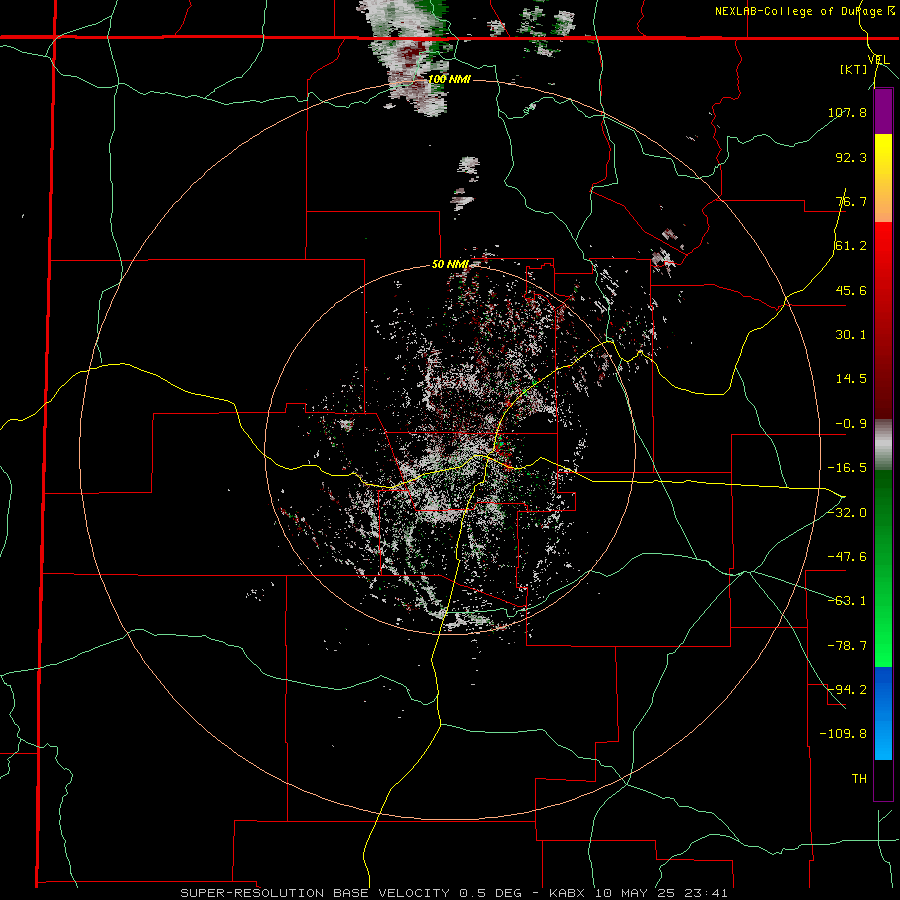The width and height of the screenshot is (900, 900).
Task: Click the 92.3 velocity scale value
Action: (x=851, y=157)
